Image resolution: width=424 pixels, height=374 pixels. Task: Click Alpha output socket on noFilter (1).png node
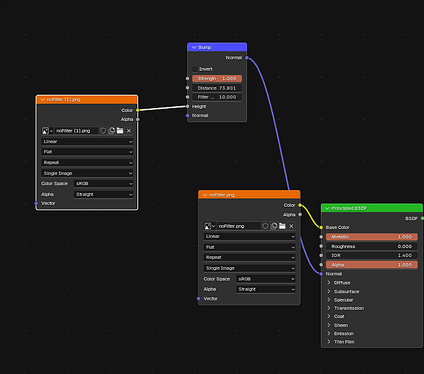click(138, 119)
